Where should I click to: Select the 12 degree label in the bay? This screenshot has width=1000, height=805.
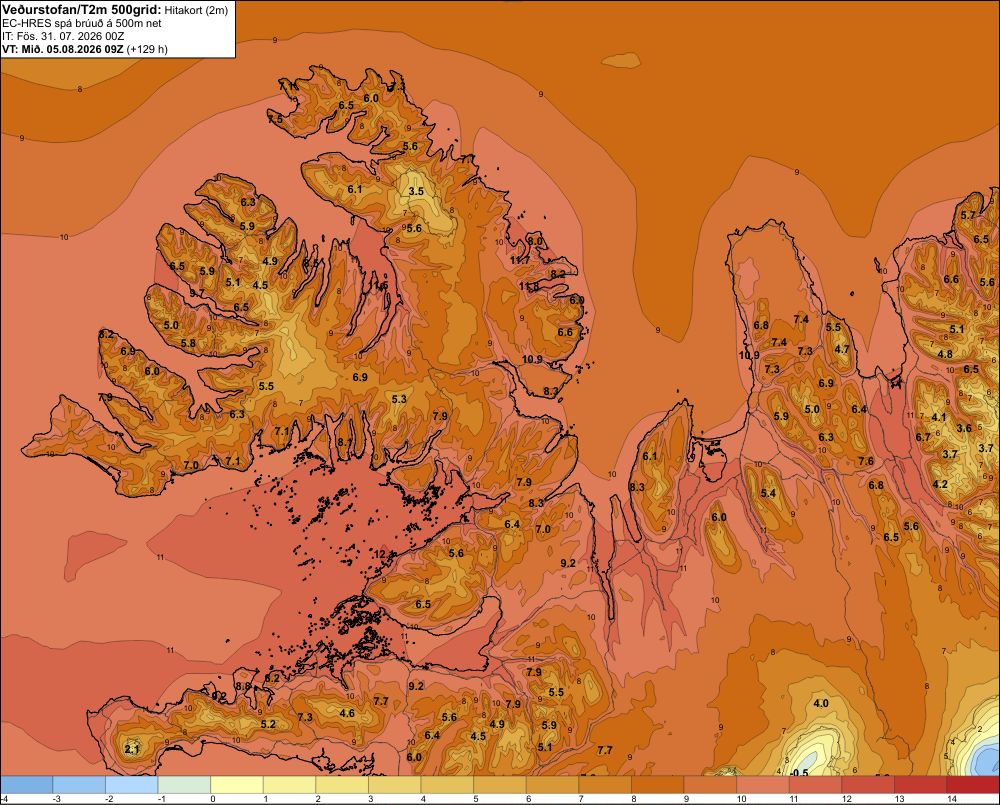click(379, 554)
